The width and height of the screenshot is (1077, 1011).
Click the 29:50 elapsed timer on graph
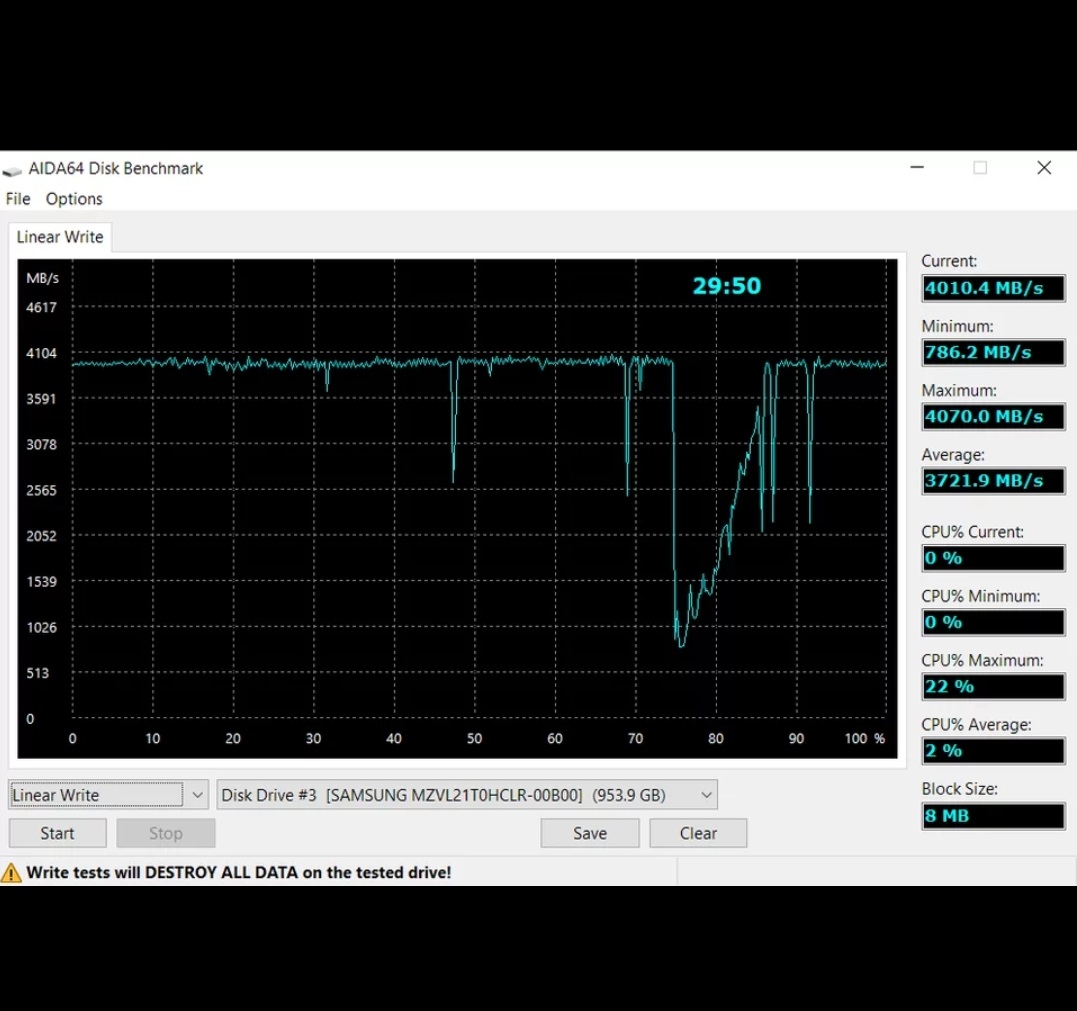tap(727, 286)
